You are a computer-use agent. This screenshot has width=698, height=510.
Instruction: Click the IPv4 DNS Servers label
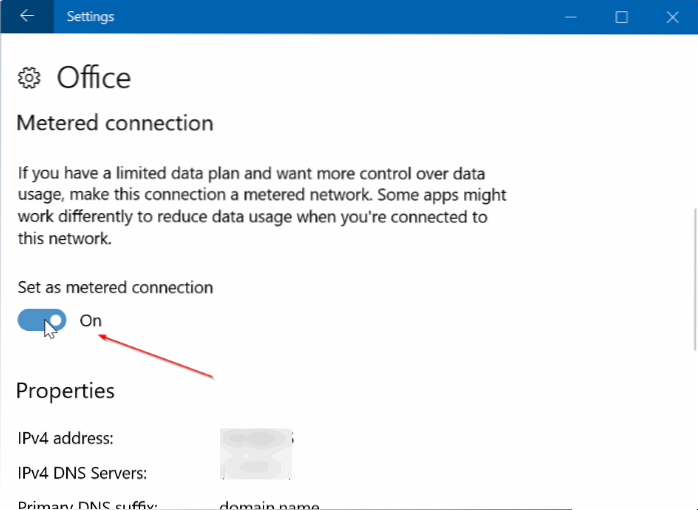click(x=82, y=472)
